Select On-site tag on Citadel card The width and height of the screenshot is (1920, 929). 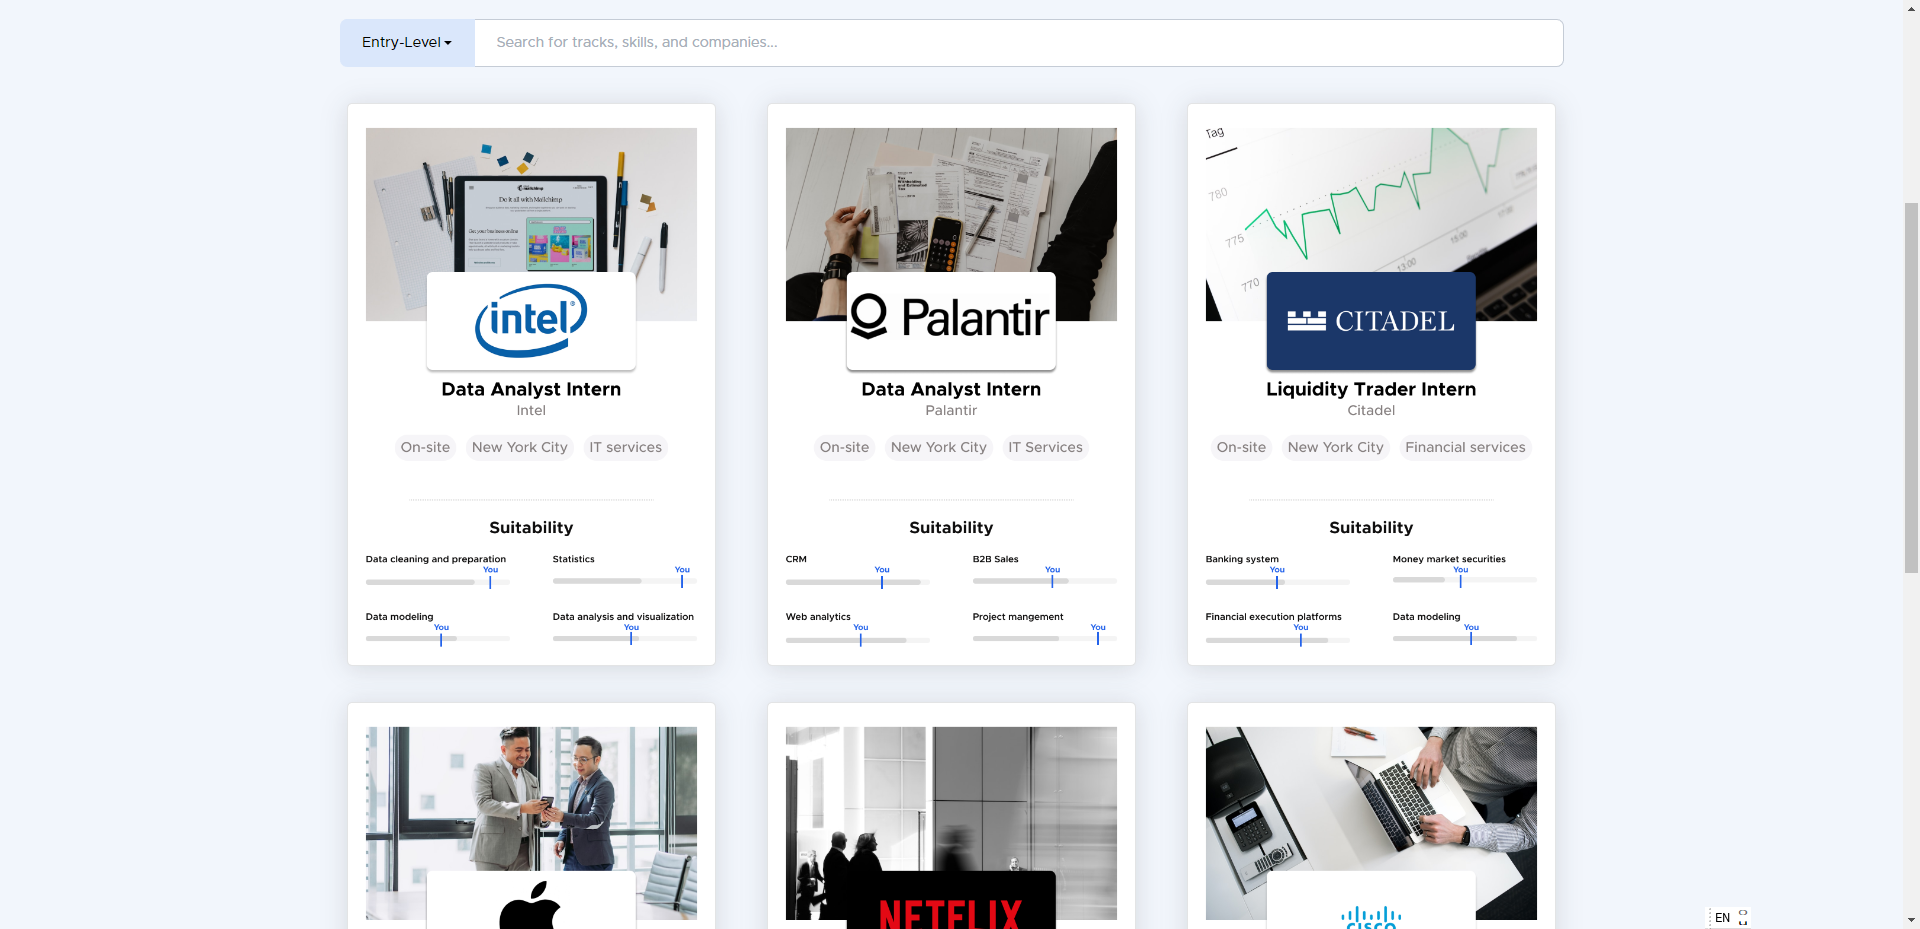click(1241, 447)
